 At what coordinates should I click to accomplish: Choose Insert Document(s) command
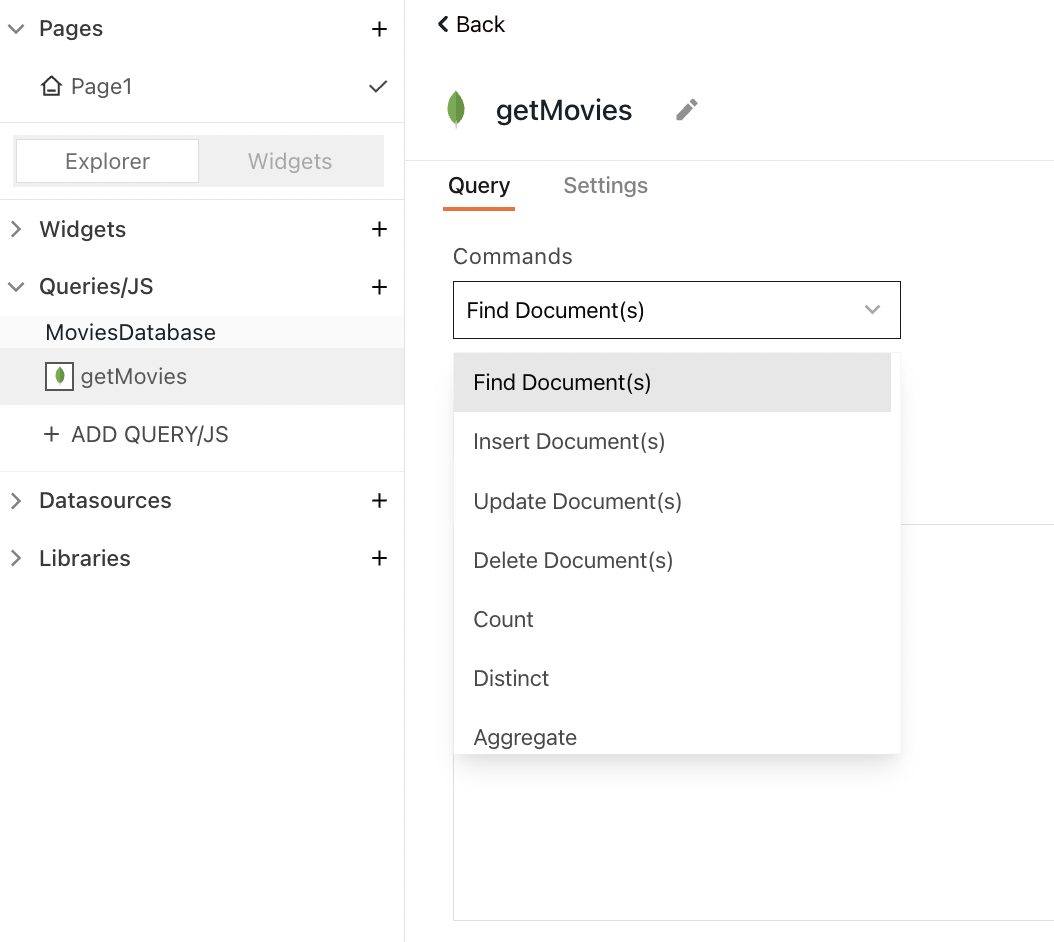point(672,442)
